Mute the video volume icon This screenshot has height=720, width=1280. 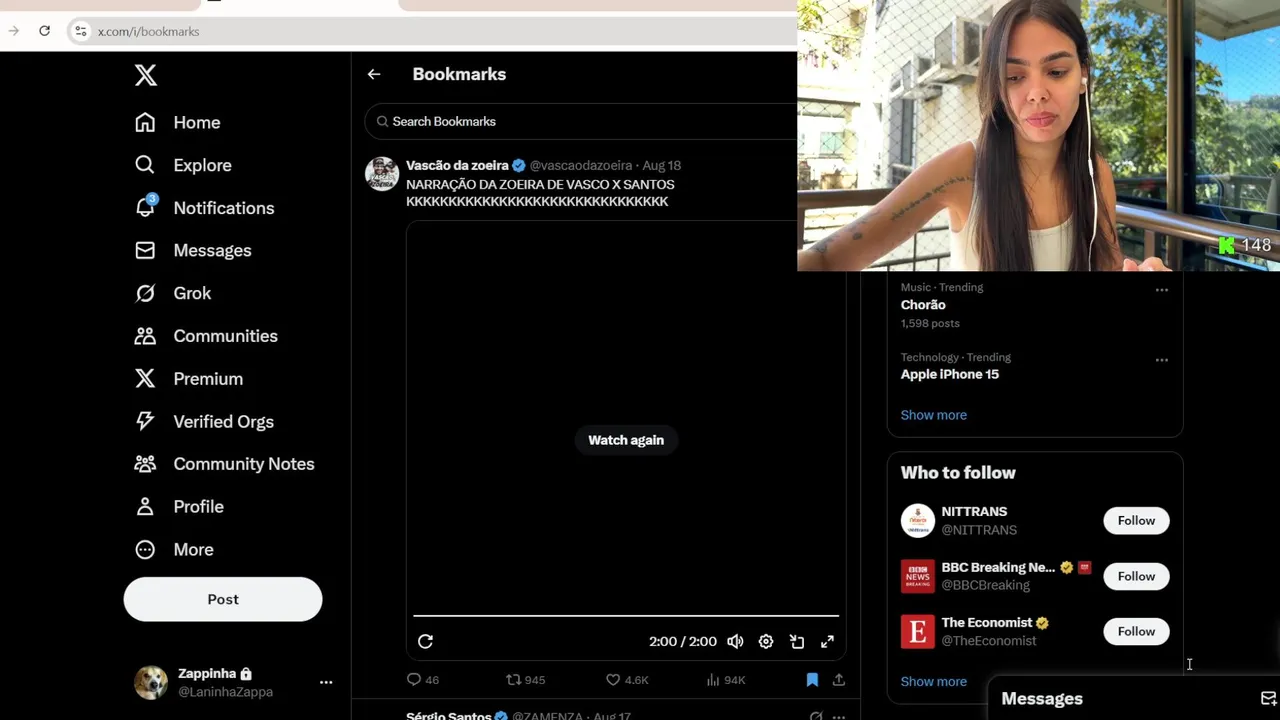point(735,642)
